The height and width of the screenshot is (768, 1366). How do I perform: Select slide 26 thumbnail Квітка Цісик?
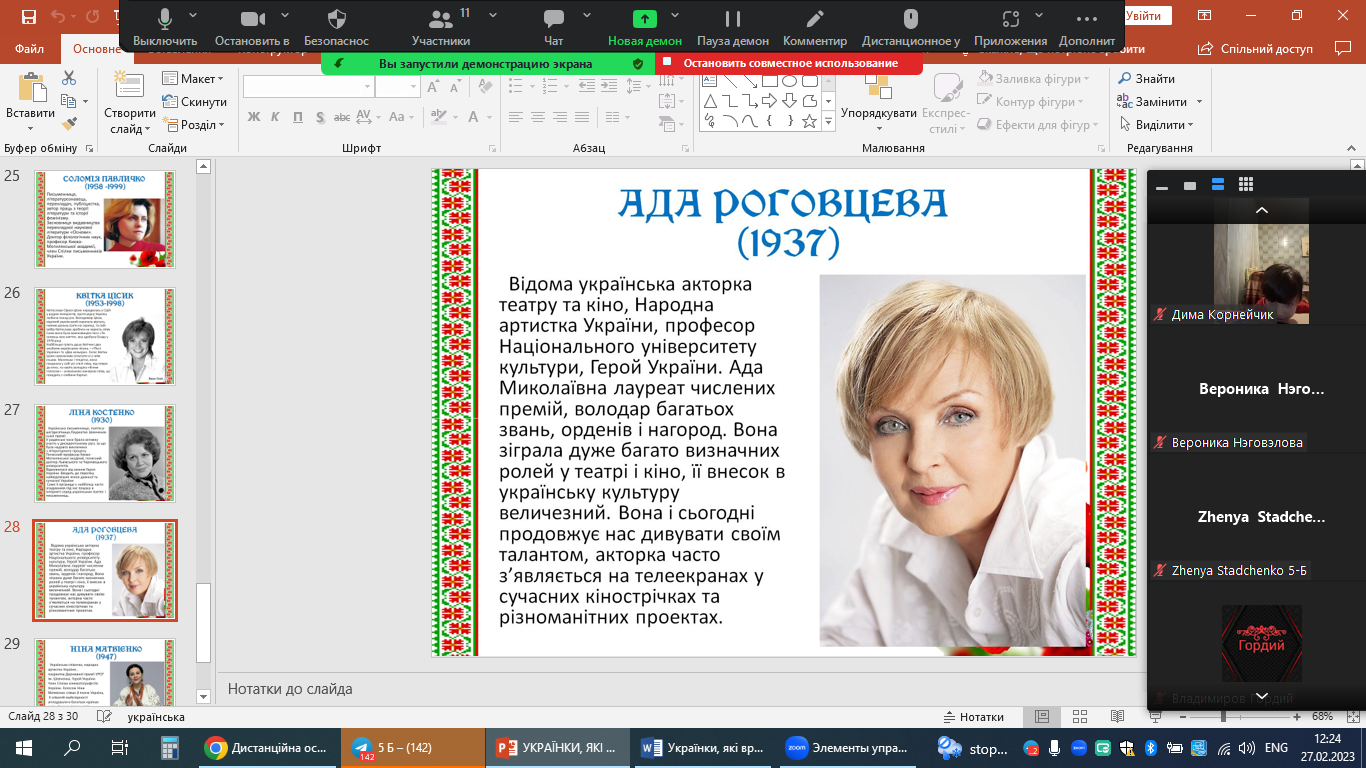(105, 336)
